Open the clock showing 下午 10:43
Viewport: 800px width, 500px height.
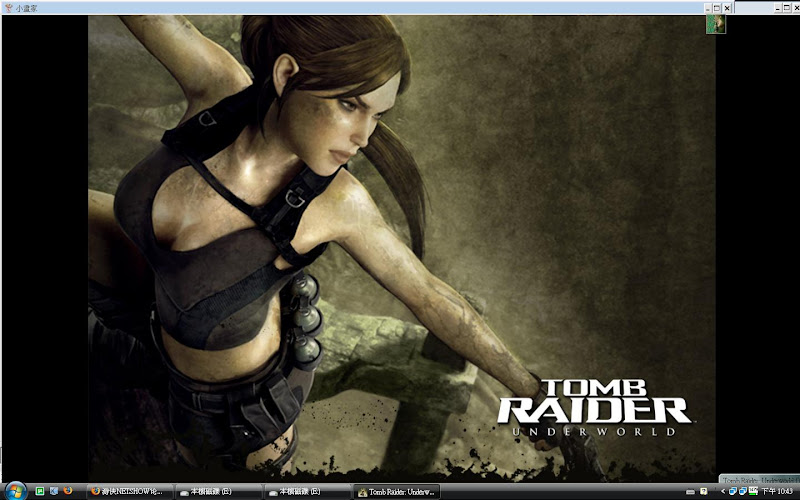[x=777, y=491]
